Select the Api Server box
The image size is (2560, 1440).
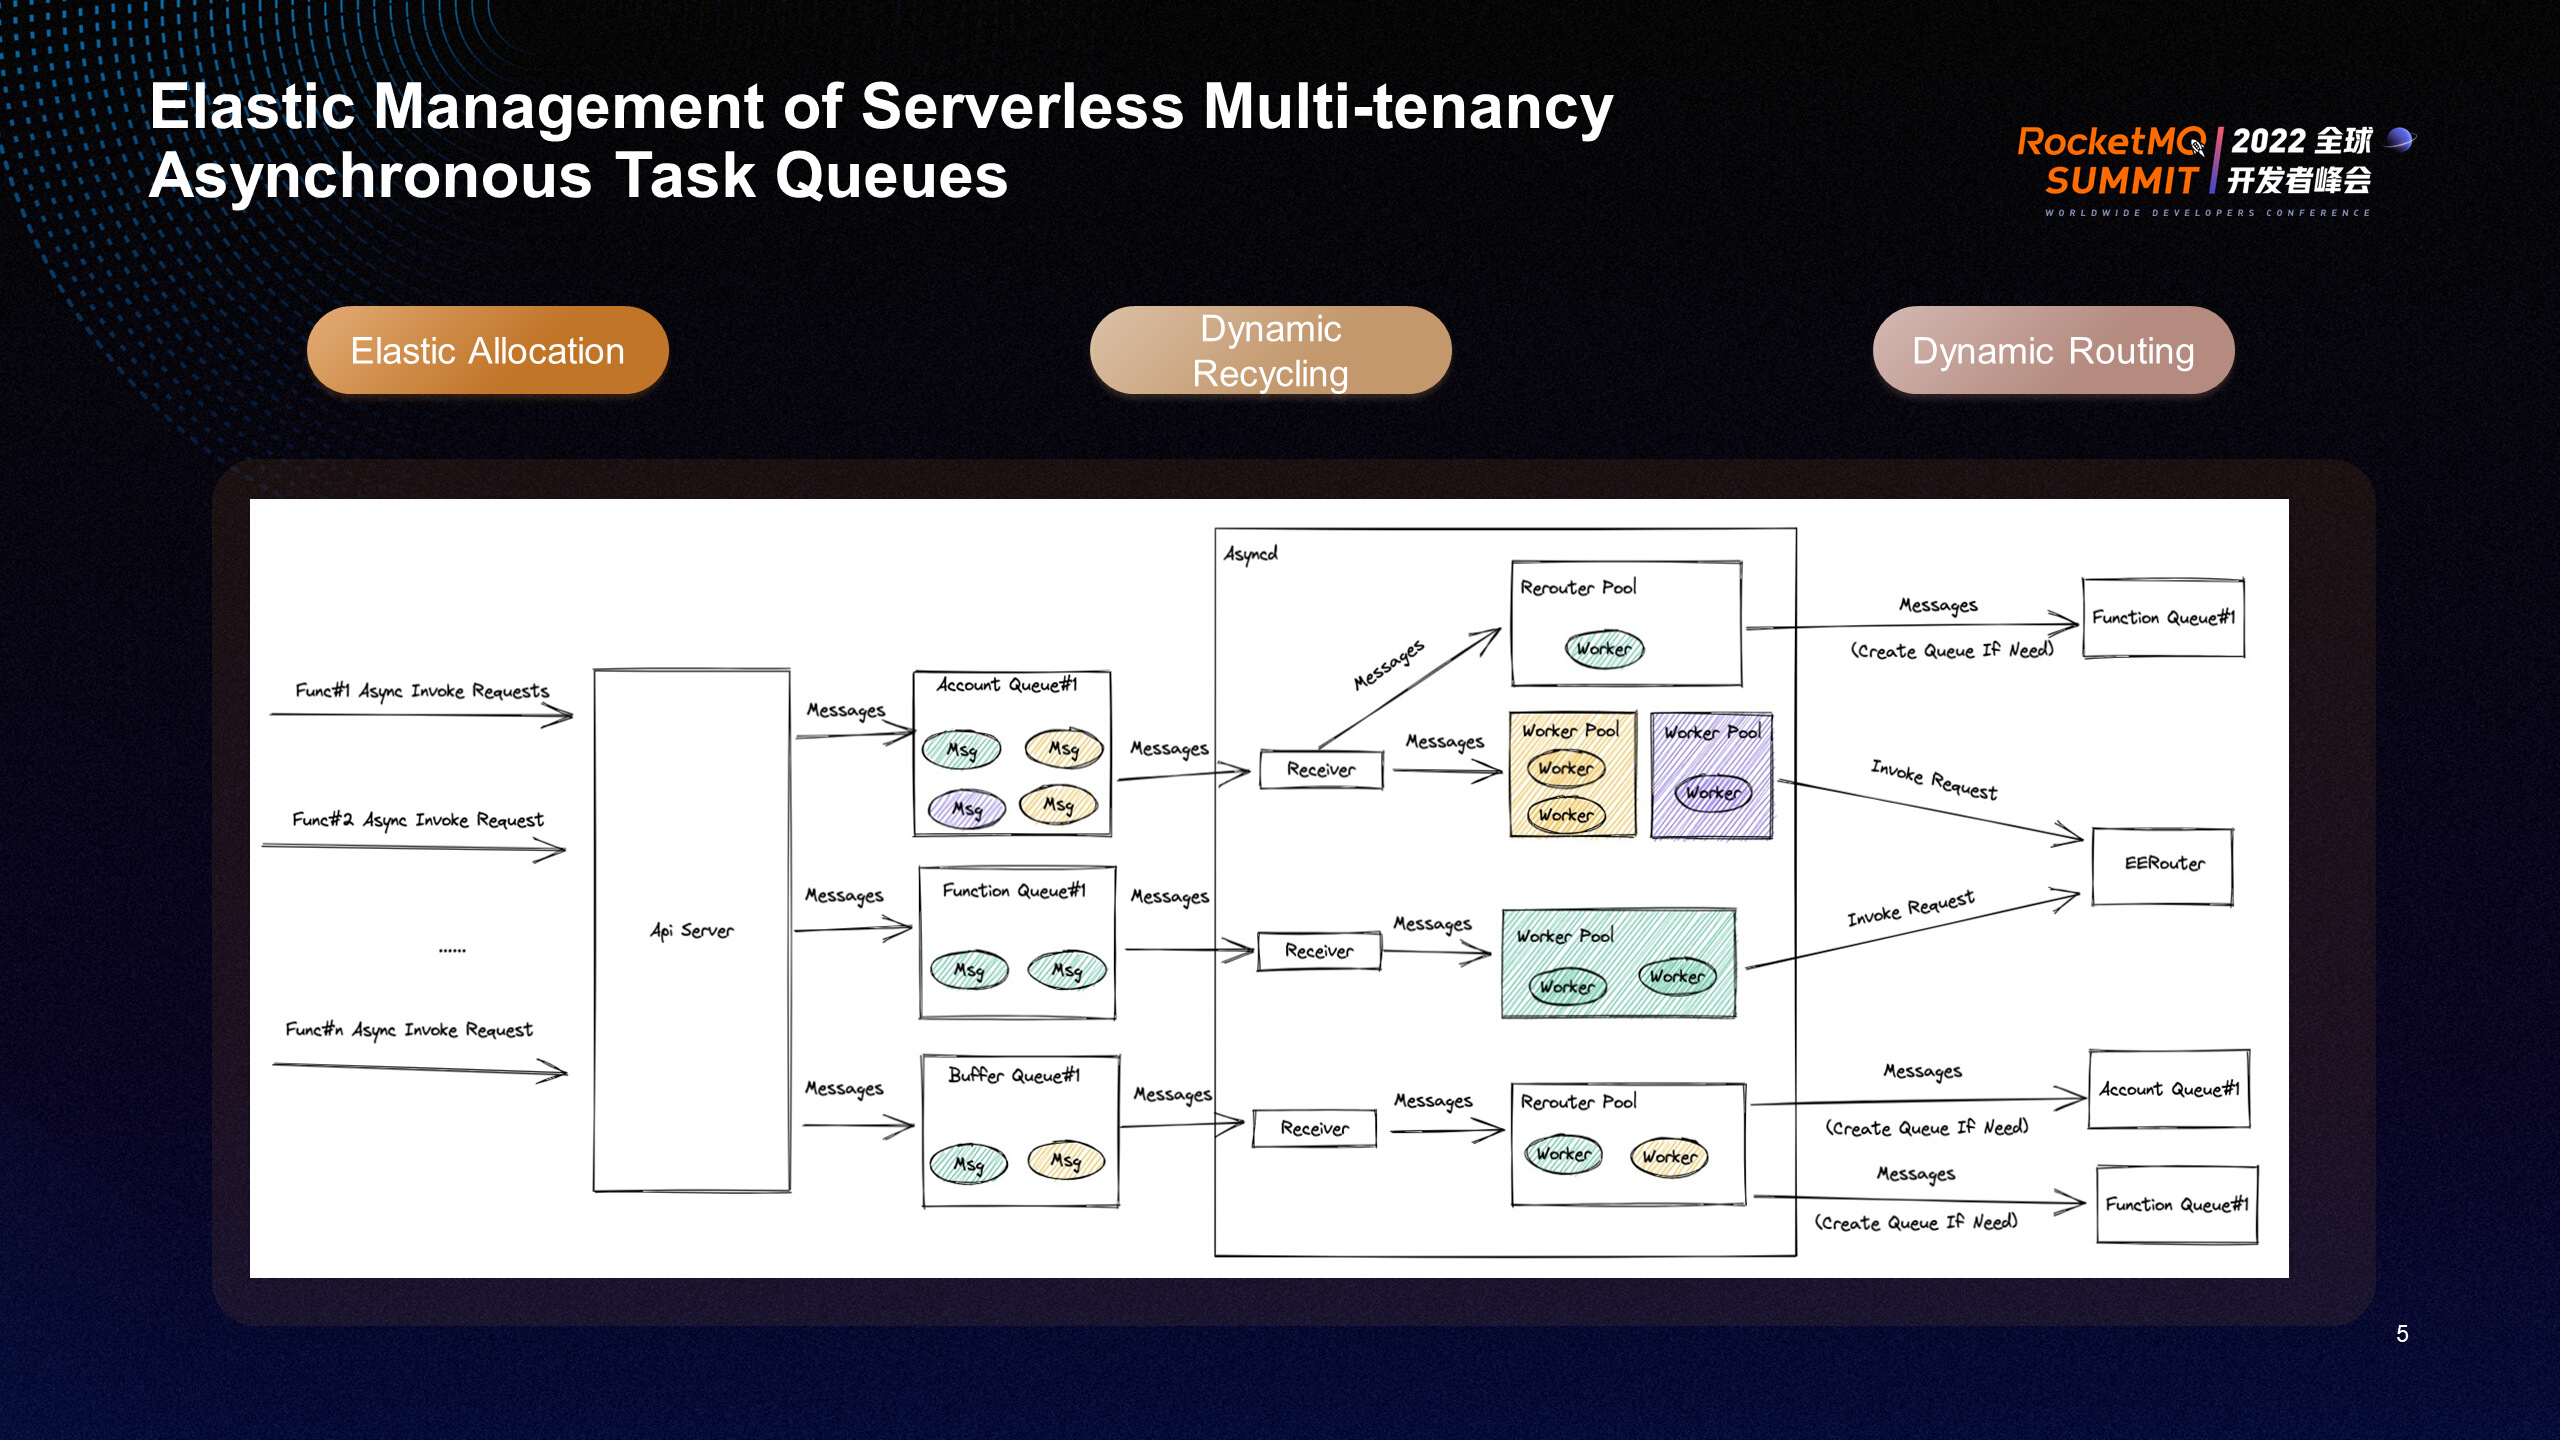692,930
